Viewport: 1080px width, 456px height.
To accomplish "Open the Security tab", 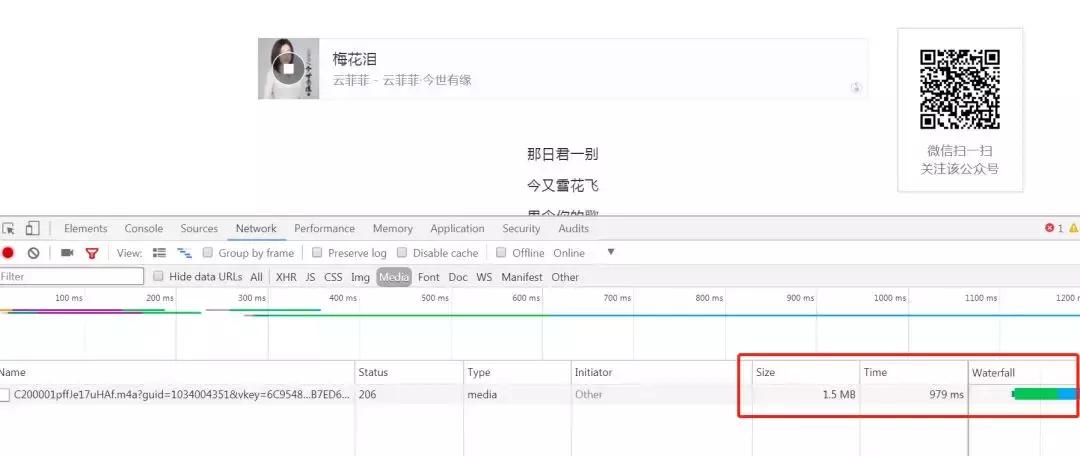I will 521,229.
